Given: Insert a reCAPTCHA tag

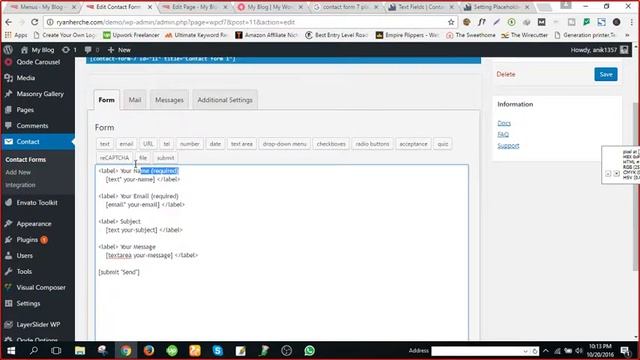Looking at the screenshot, I should click(114, 158).
